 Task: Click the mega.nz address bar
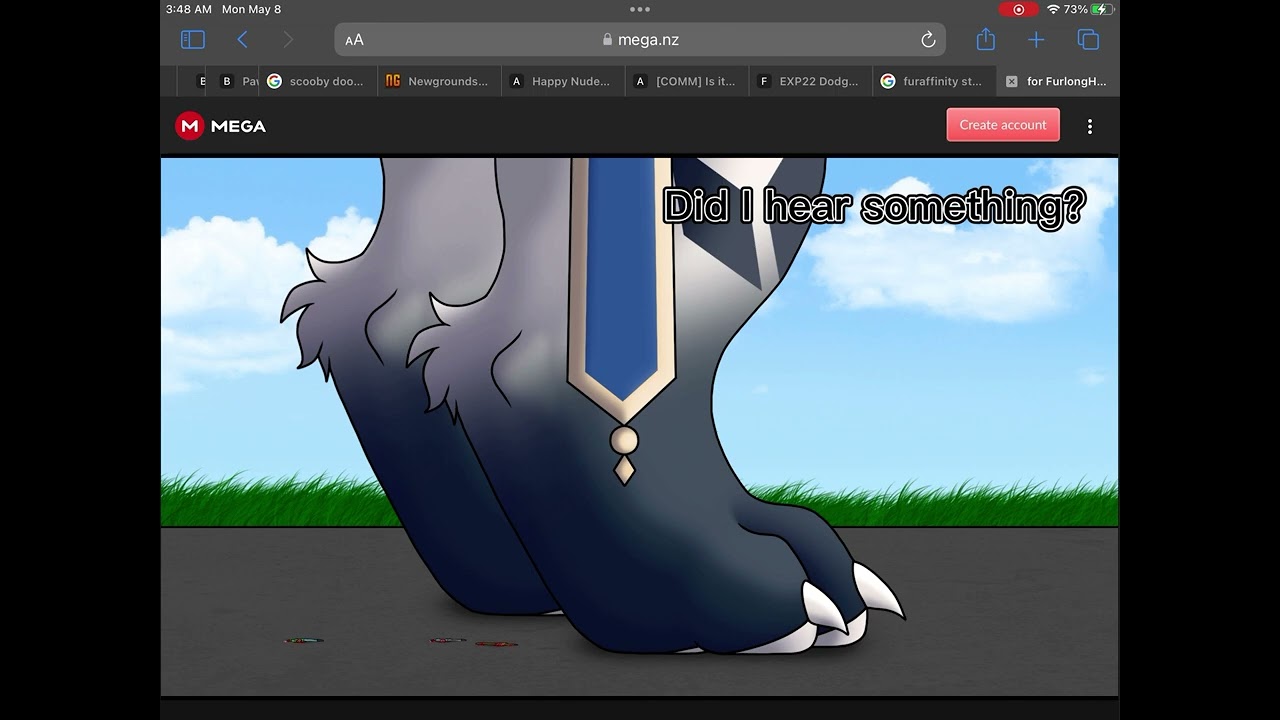640,40
